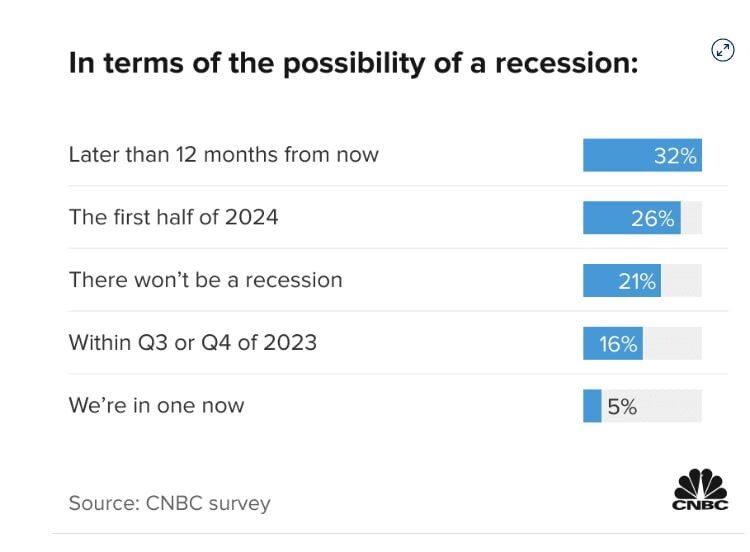This screenshot has width=750, height=552.
Task: Click the "Source: CNBC survey" text
Action: point(169,502)
